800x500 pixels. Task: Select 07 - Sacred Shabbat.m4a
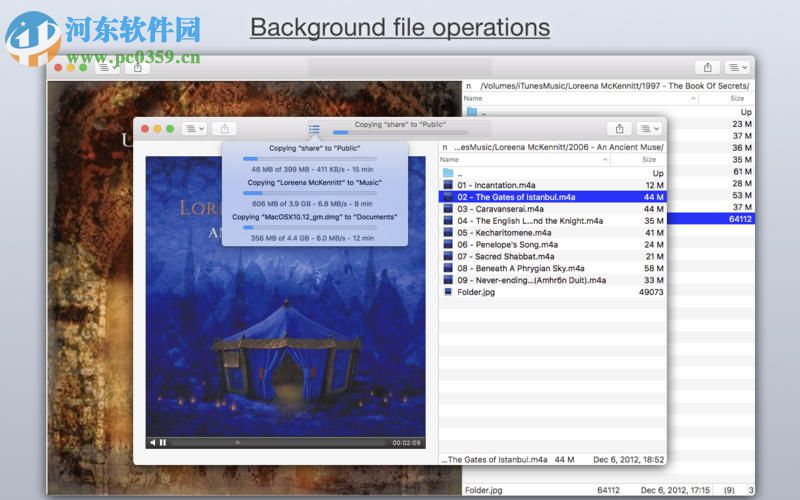553,256
